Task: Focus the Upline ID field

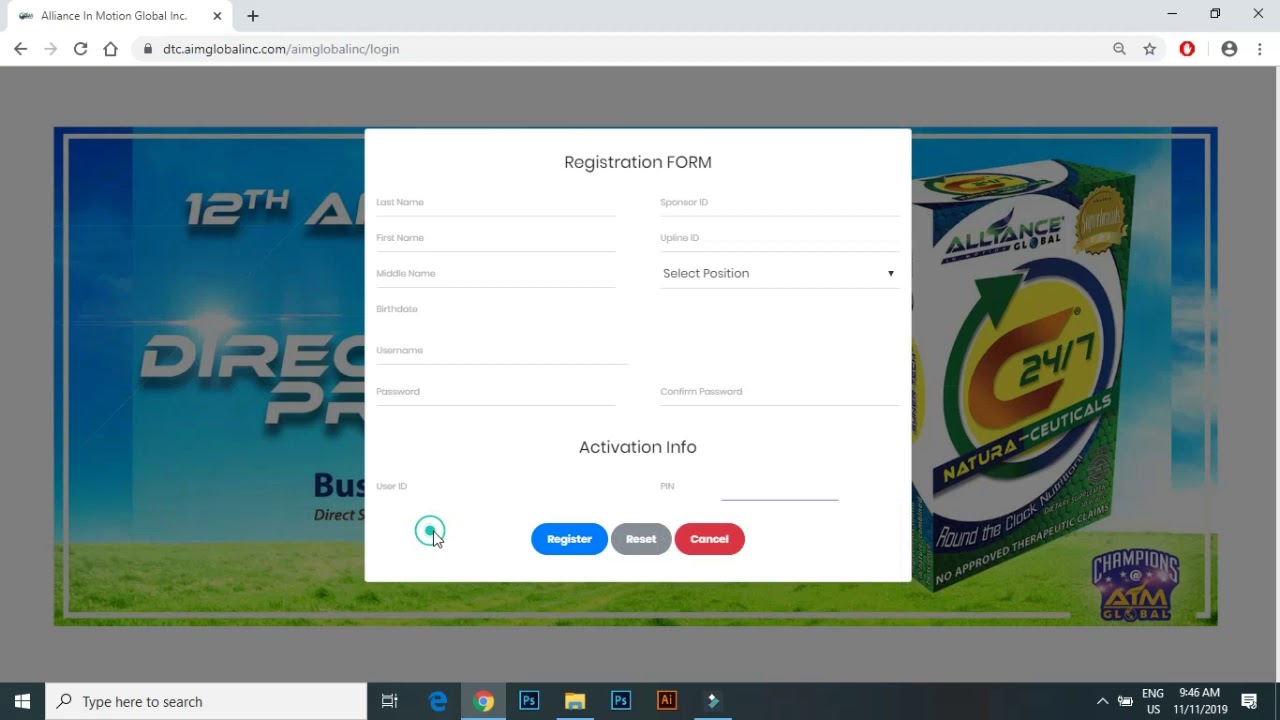Action: (x=779, y=239)
